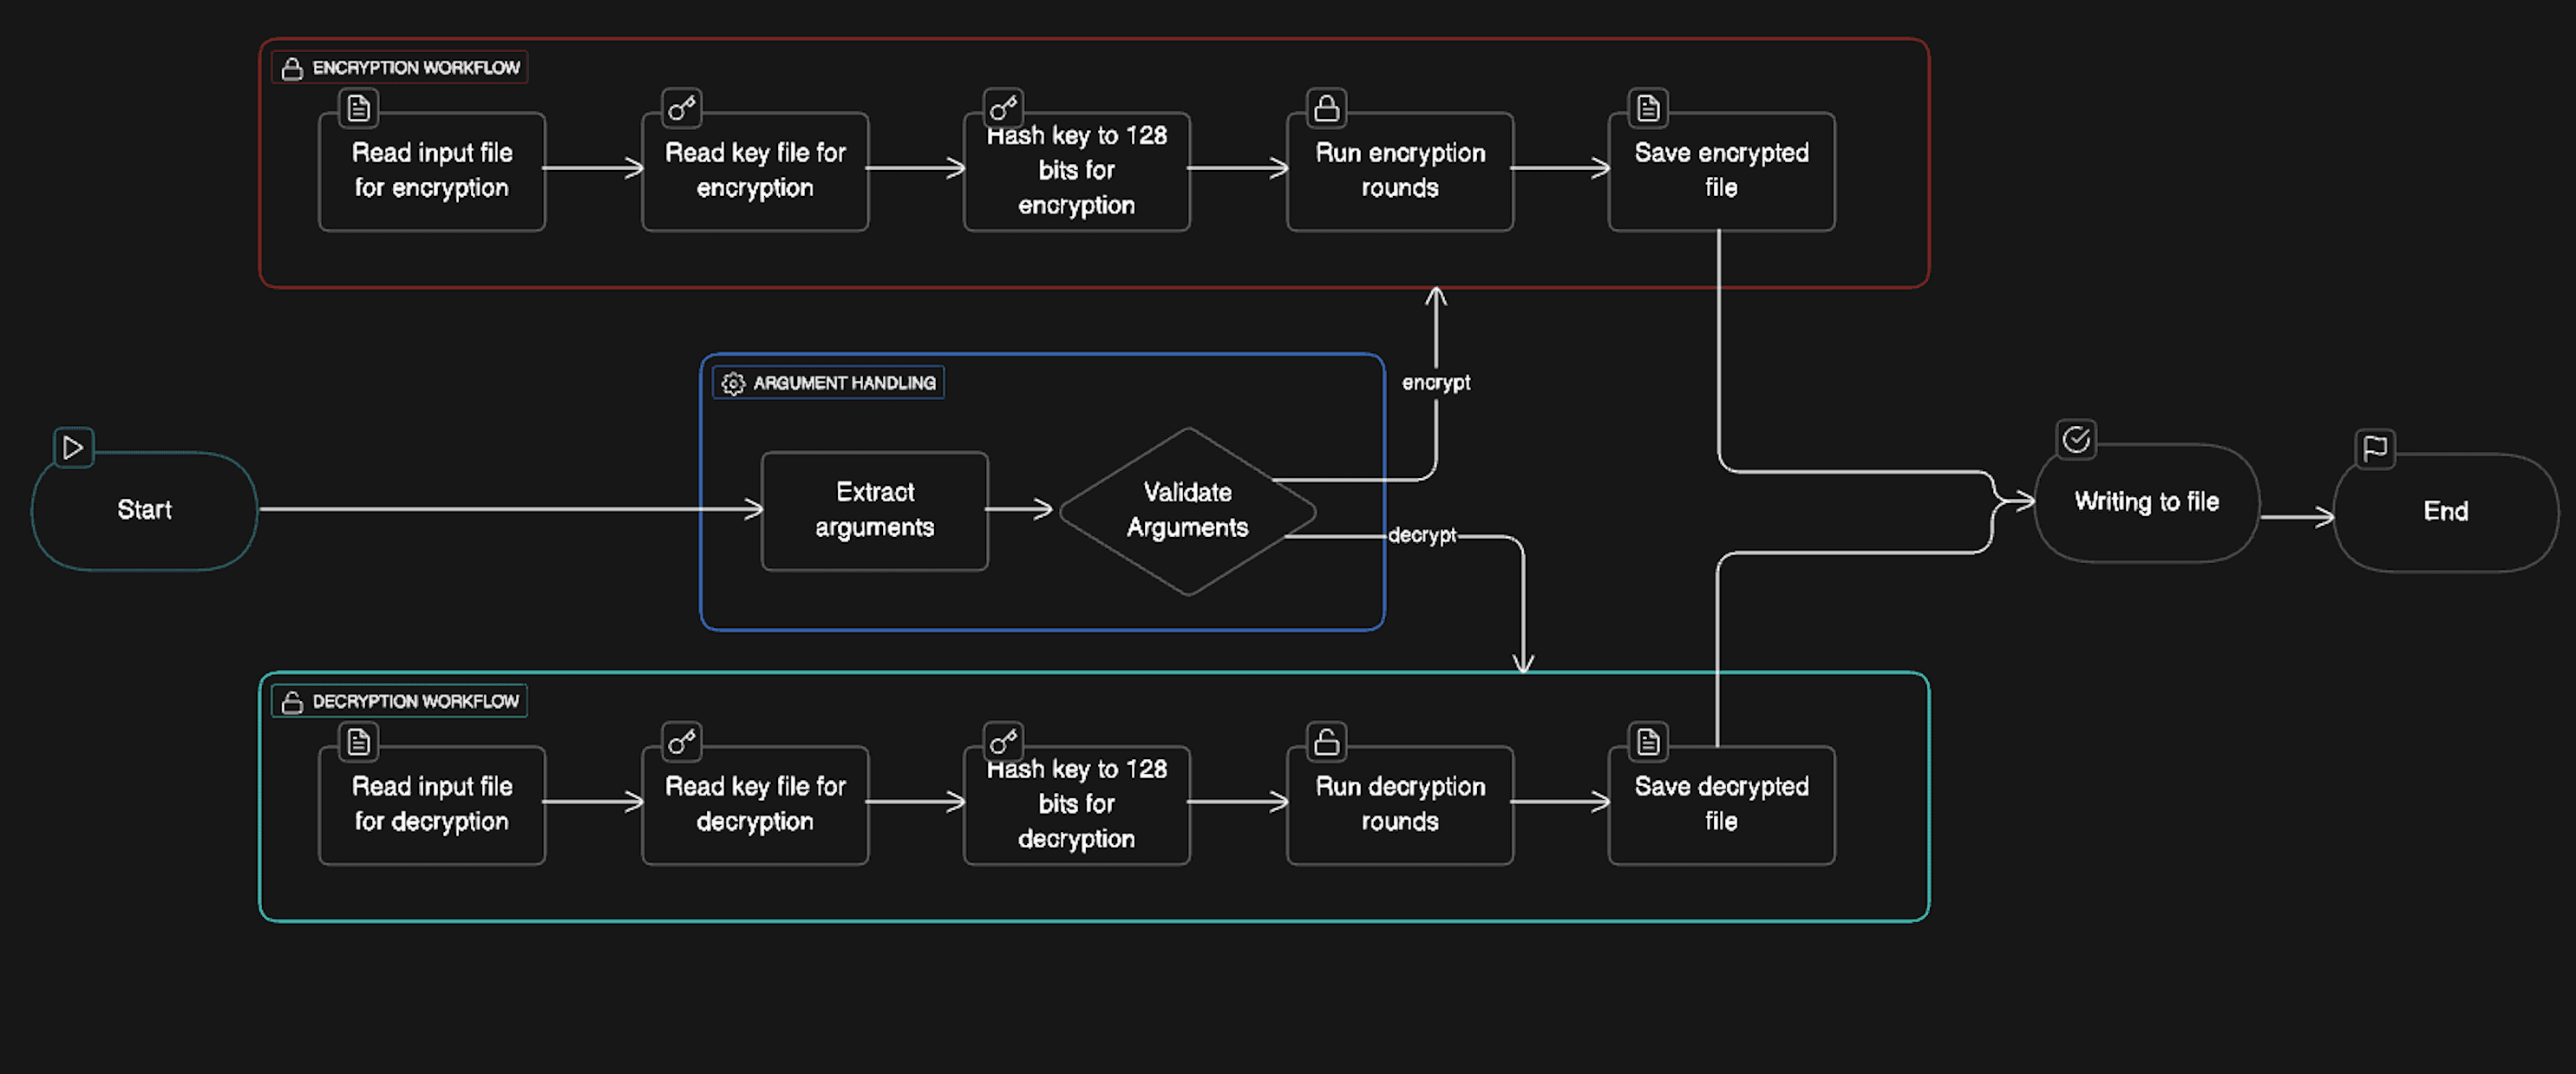This screenshot has height=1074, width=2576.
Task: Select the Save decrypted file node
Action: click(1720, 804)
